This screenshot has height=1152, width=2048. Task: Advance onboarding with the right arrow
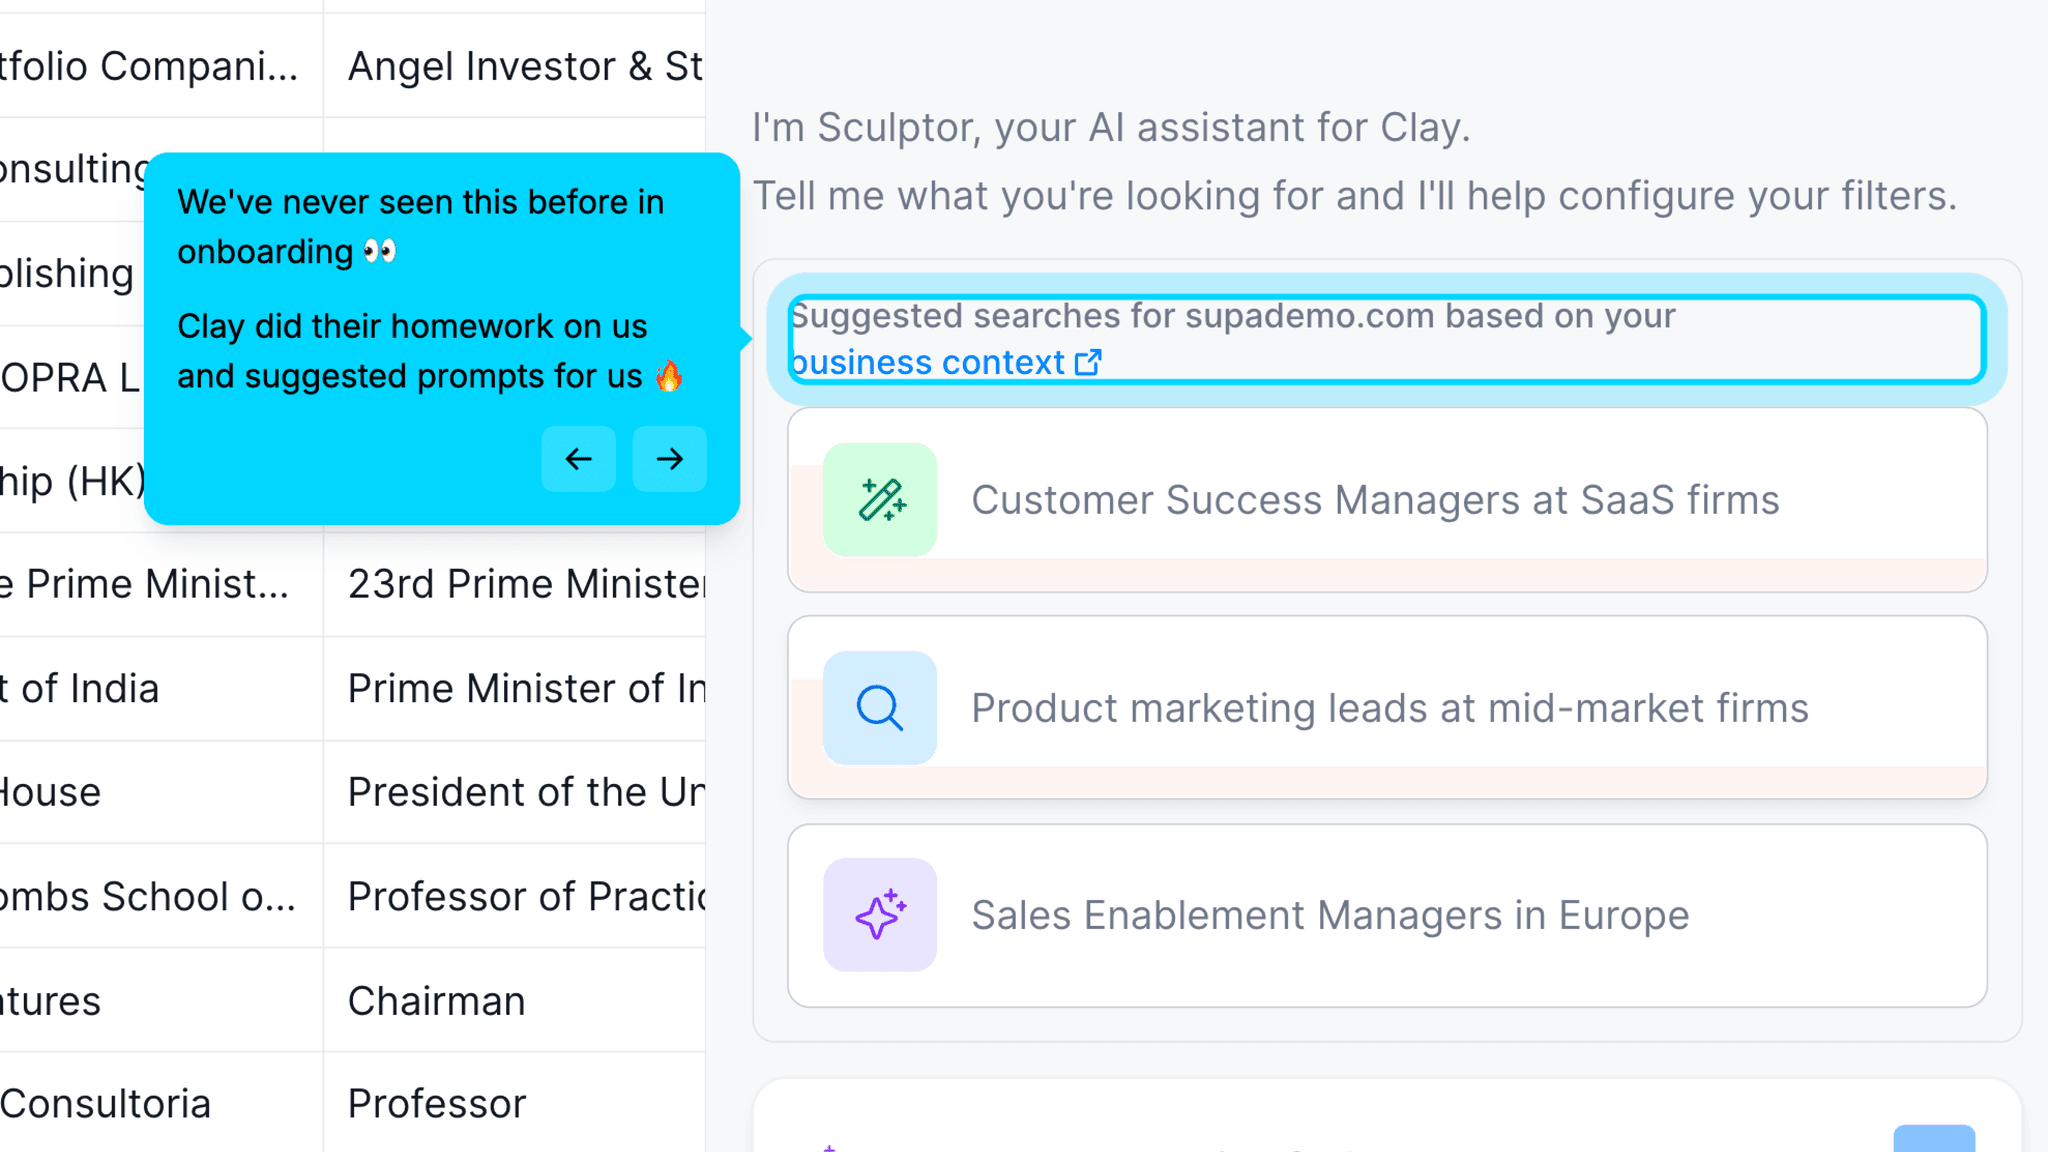click(x=668, y=459)
